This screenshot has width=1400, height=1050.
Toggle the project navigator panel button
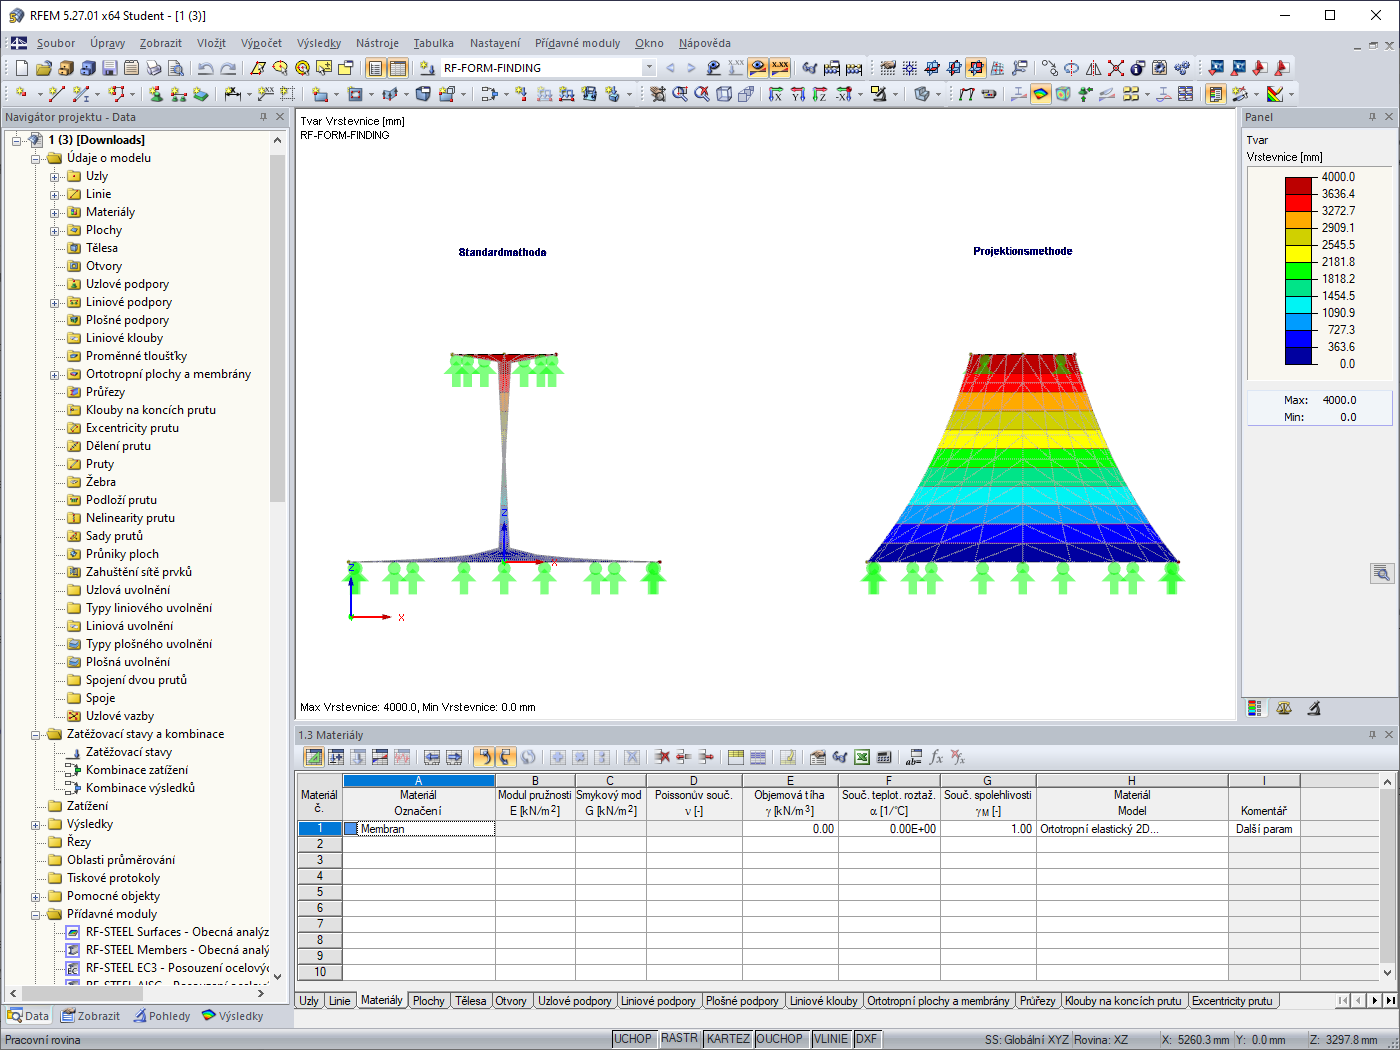(x=375, y=68)
